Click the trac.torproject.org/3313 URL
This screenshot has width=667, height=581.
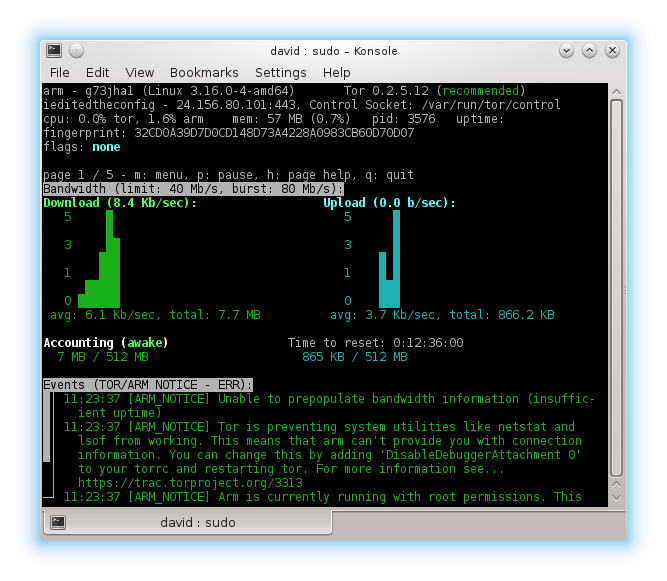[190, 483]
